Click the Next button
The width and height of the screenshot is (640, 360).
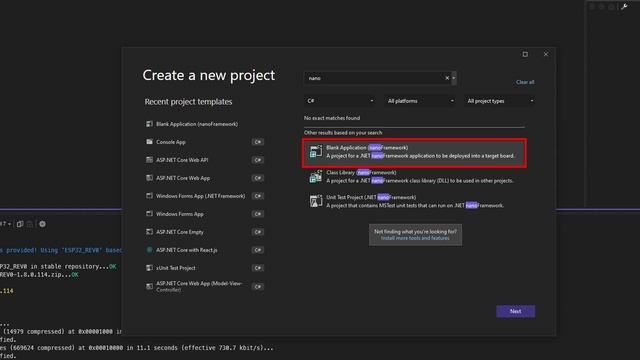pyautogui.click(x=516, y=311)
